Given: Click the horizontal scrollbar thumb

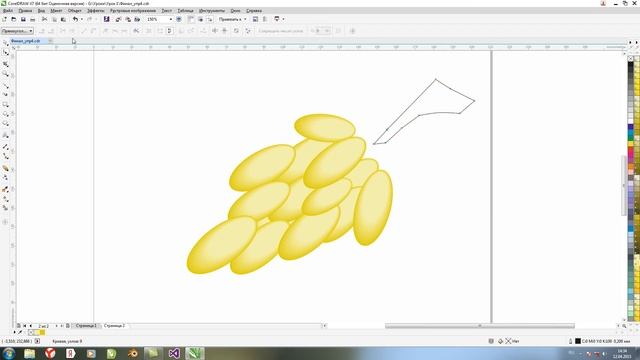Looking at the screenshot, I should pos(480,326).
